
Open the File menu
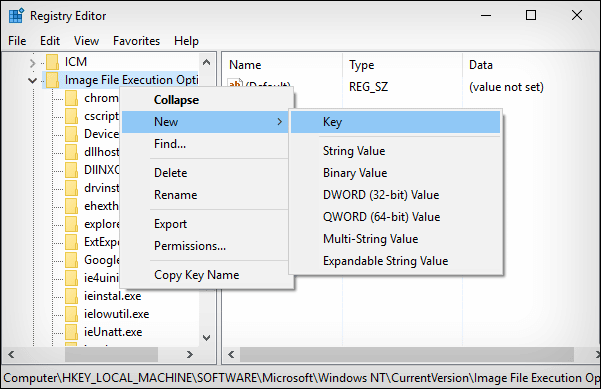pos(17,41)
